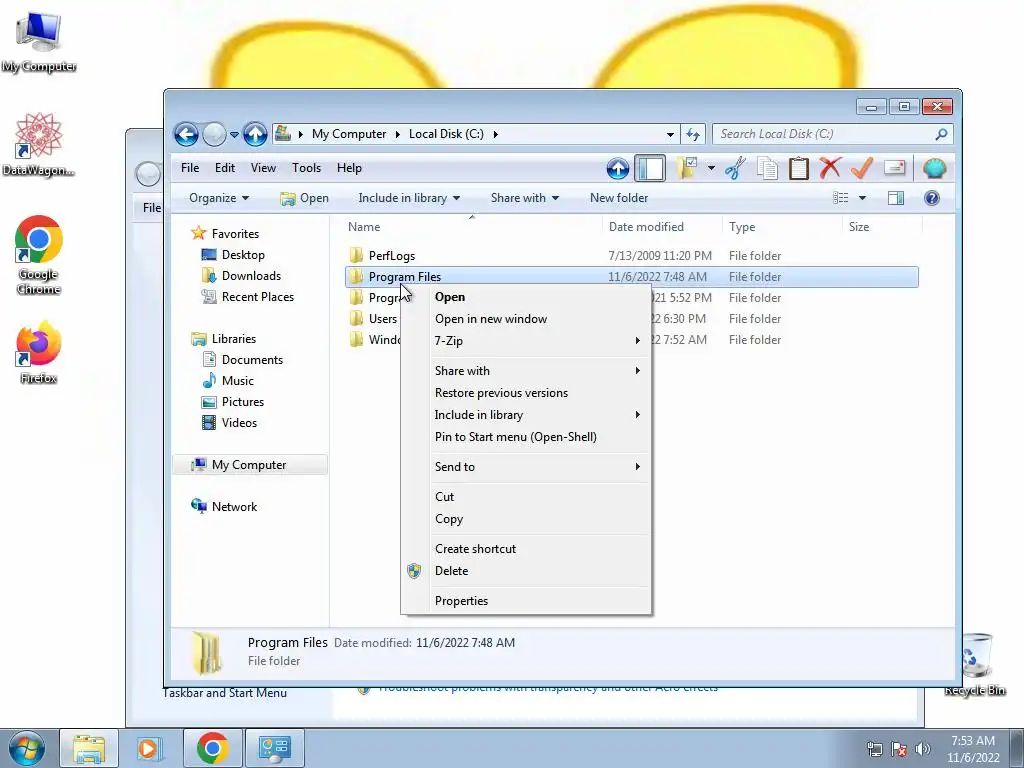Click the blue Help question mark icon
The height and width of the screenshot is (768, 1024).
point(932,198)
